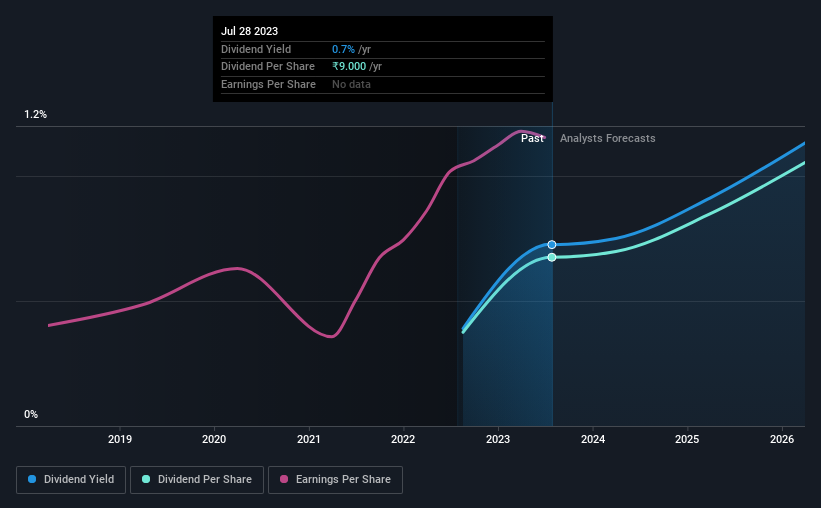The height and width of the screenshot is (508, 821).
Task: Click the 2023 x-axis label
Action: pos(498,439)
